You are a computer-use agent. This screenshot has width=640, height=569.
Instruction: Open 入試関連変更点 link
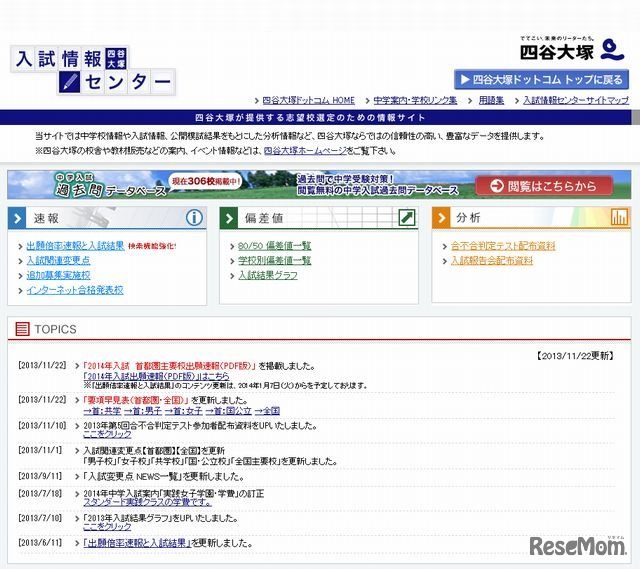click(x=58, y=260)
